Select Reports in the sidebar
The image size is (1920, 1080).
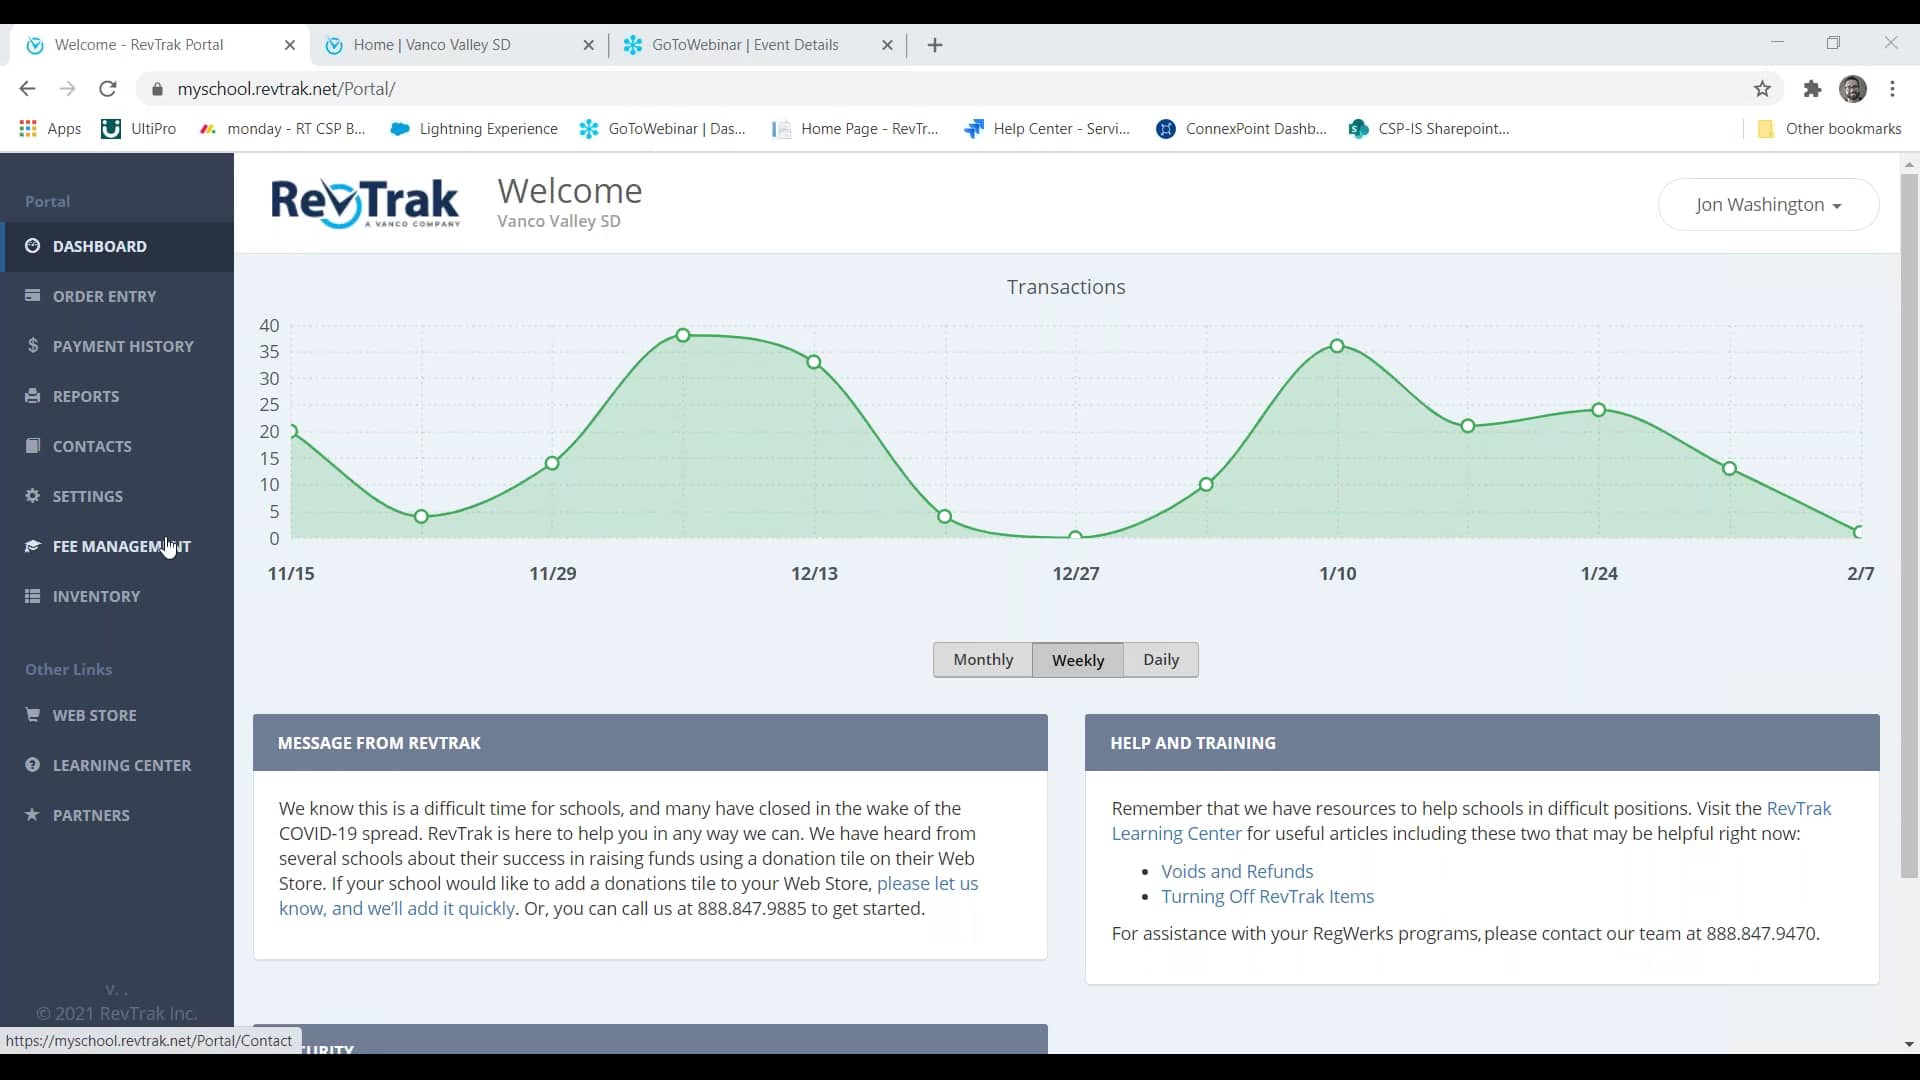[x=87, y=396]
